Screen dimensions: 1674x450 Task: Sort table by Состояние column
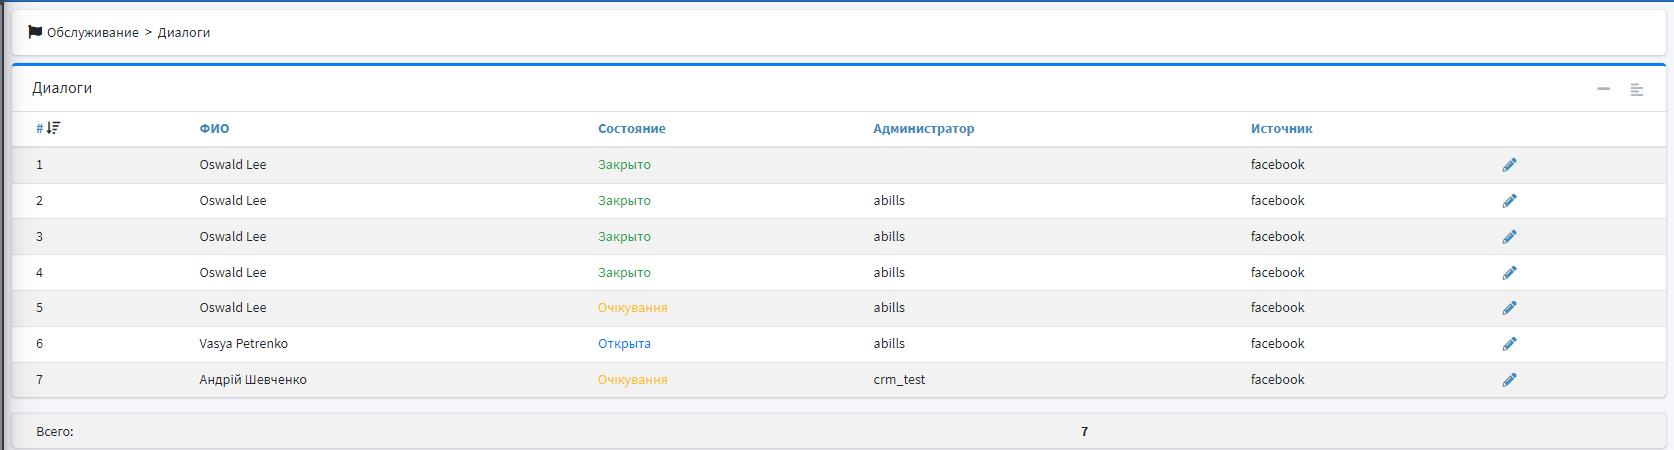pyautogui.click(x=631, y=129)
